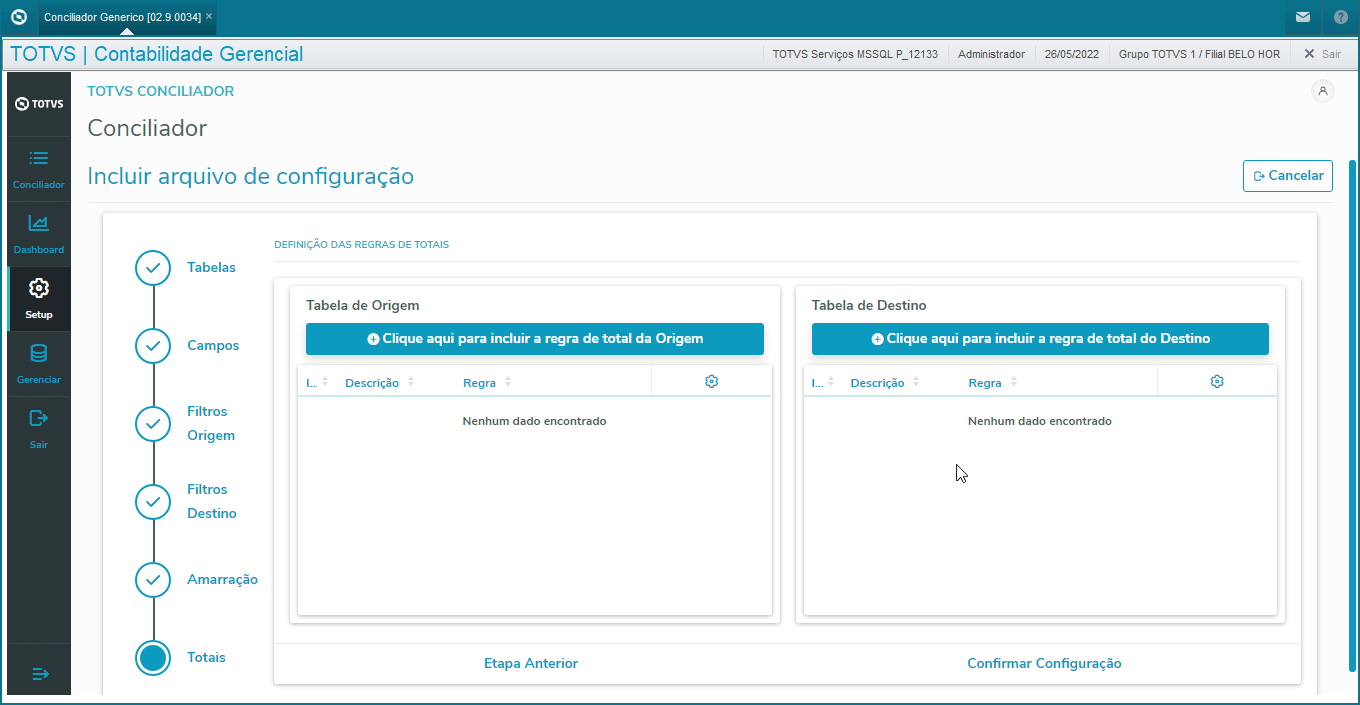Click TOTVS Serviços MSSQL P_12133 label
This screenshot has height=705, width=1360.
point(855,54)
